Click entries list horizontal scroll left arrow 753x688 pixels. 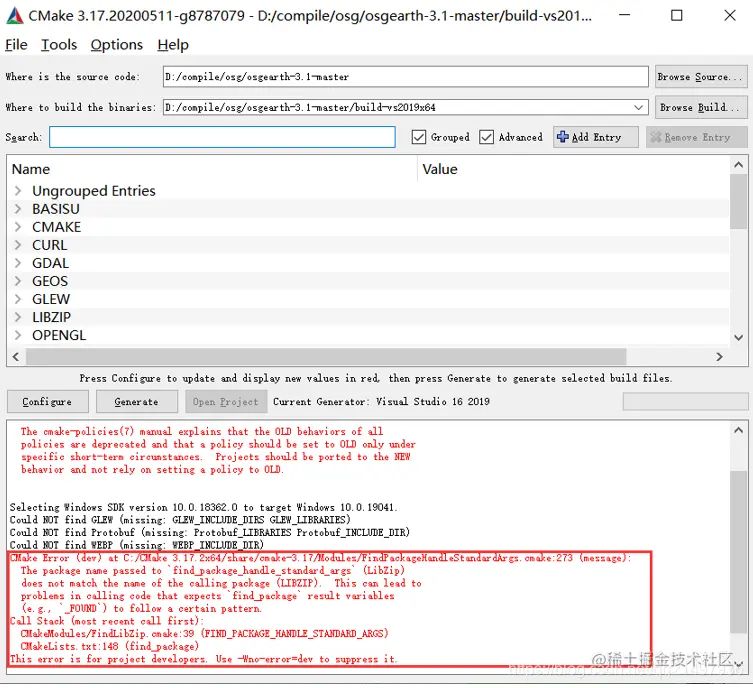pos(16,357)
